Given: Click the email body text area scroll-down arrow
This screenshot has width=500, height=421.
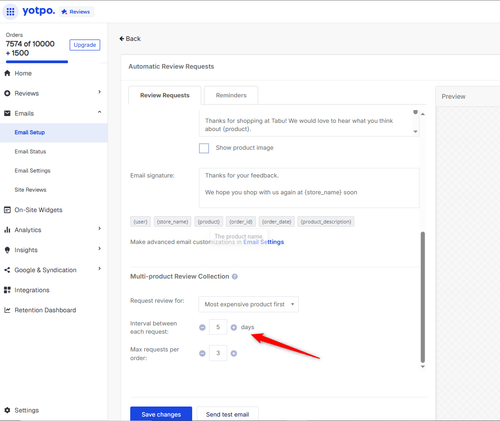Looking at the screenshot, I should tap(415, 131).
